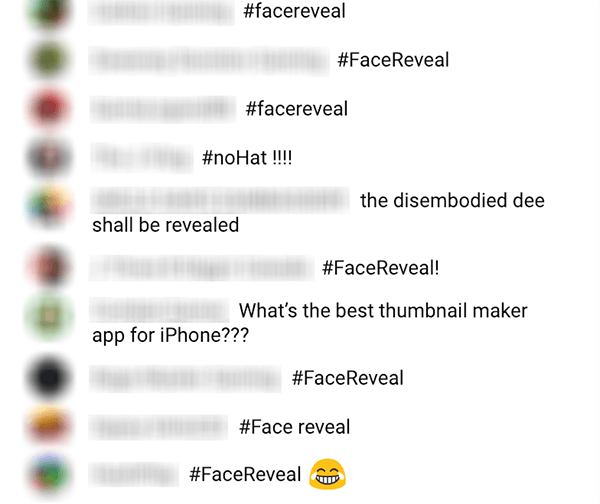Image resolution: width=600 pixels, height=504 pixels.
Task: Open the burger-like orange avatar near #Face reveal
Action: click(49, 426)
